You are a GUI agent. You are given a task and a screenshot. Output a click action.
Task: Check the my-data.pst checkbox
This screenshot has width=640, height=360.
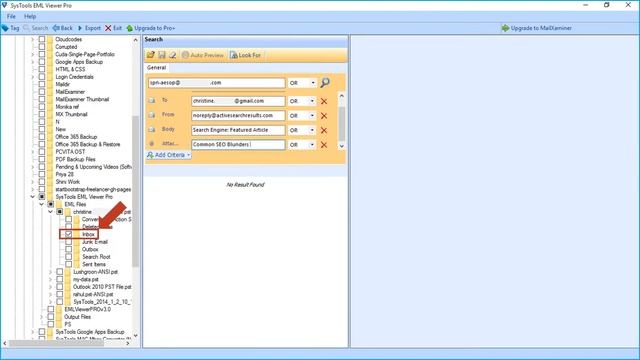(x=60, y=279)
